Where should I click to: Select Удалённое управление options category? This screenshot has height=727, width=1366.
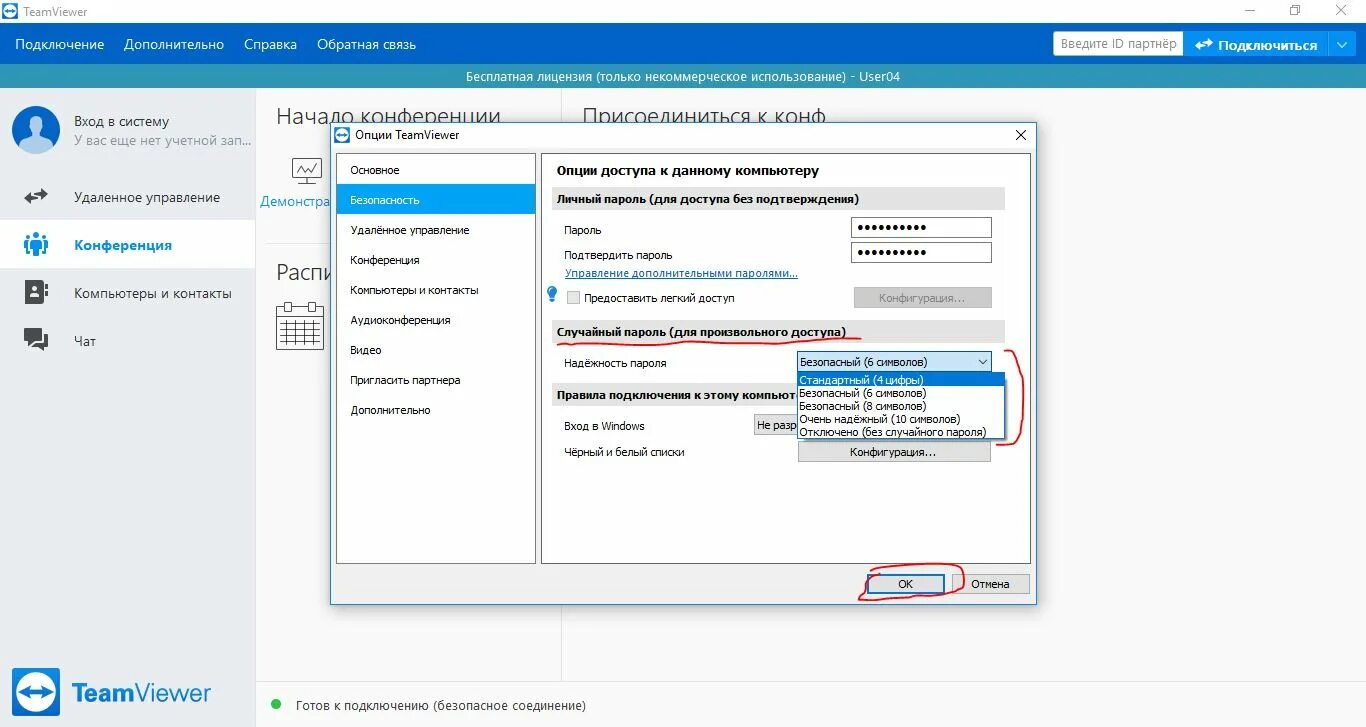tap(436, 230)
